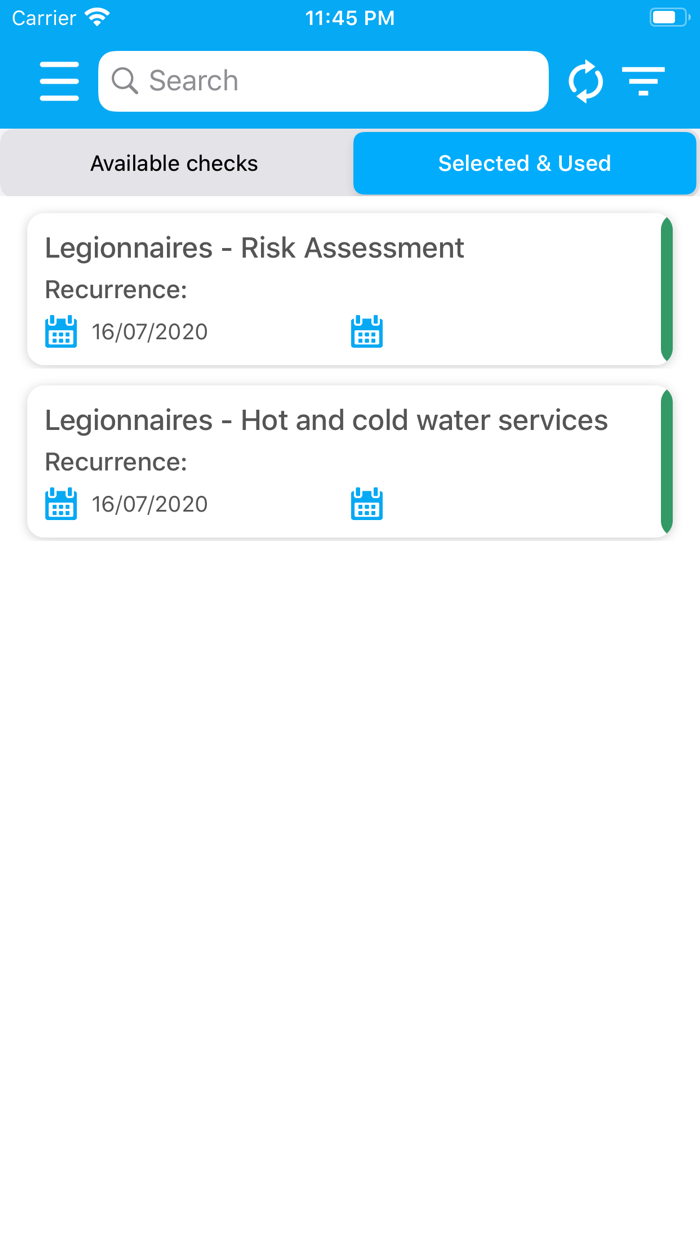The image size is (700, 1244).
Task: Tap green status bar on Hot and cold water card
Action: click(x=667, y=461)
